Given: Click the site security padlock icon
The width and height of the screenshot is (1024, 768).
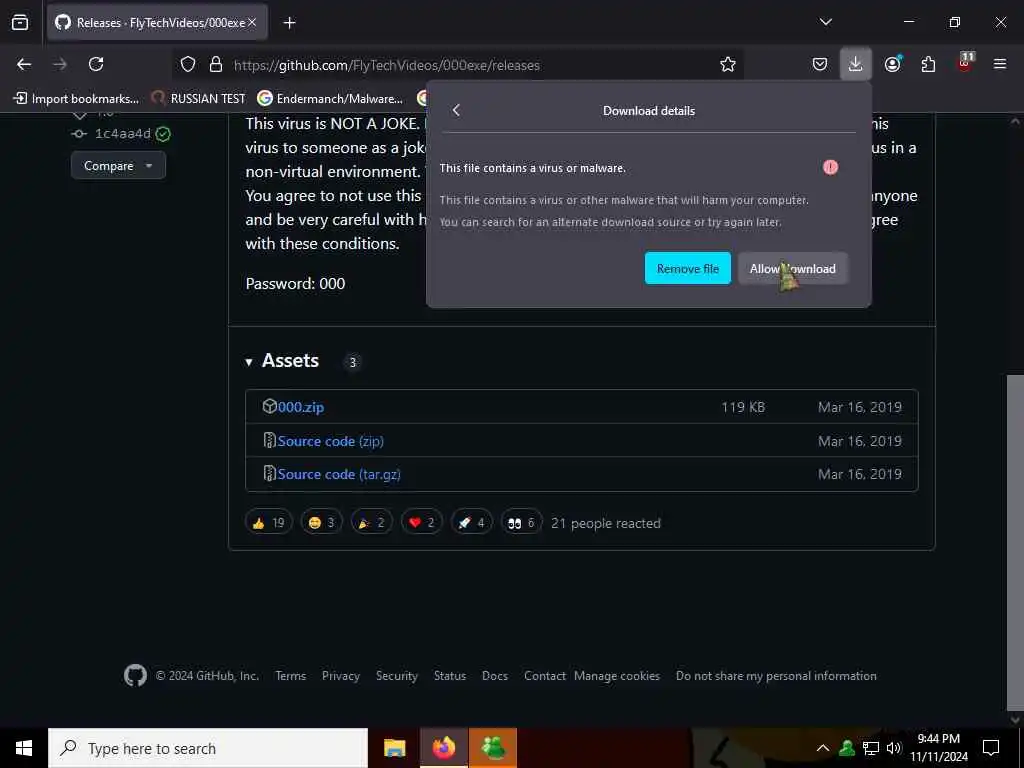Looking at the screenshot, I should (216, 64).
